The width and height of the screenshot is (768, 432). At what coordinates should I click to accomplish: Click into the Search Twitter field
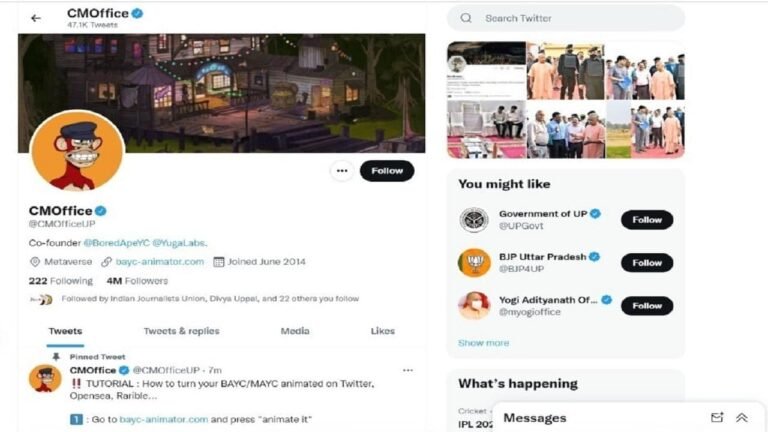(566, 18)
